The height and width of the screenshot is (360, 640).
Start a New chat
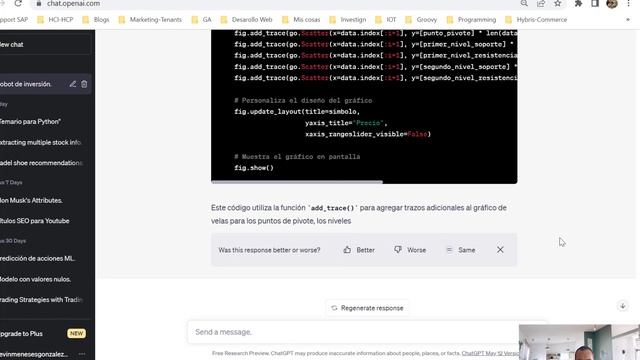click(x=45, y=44)
